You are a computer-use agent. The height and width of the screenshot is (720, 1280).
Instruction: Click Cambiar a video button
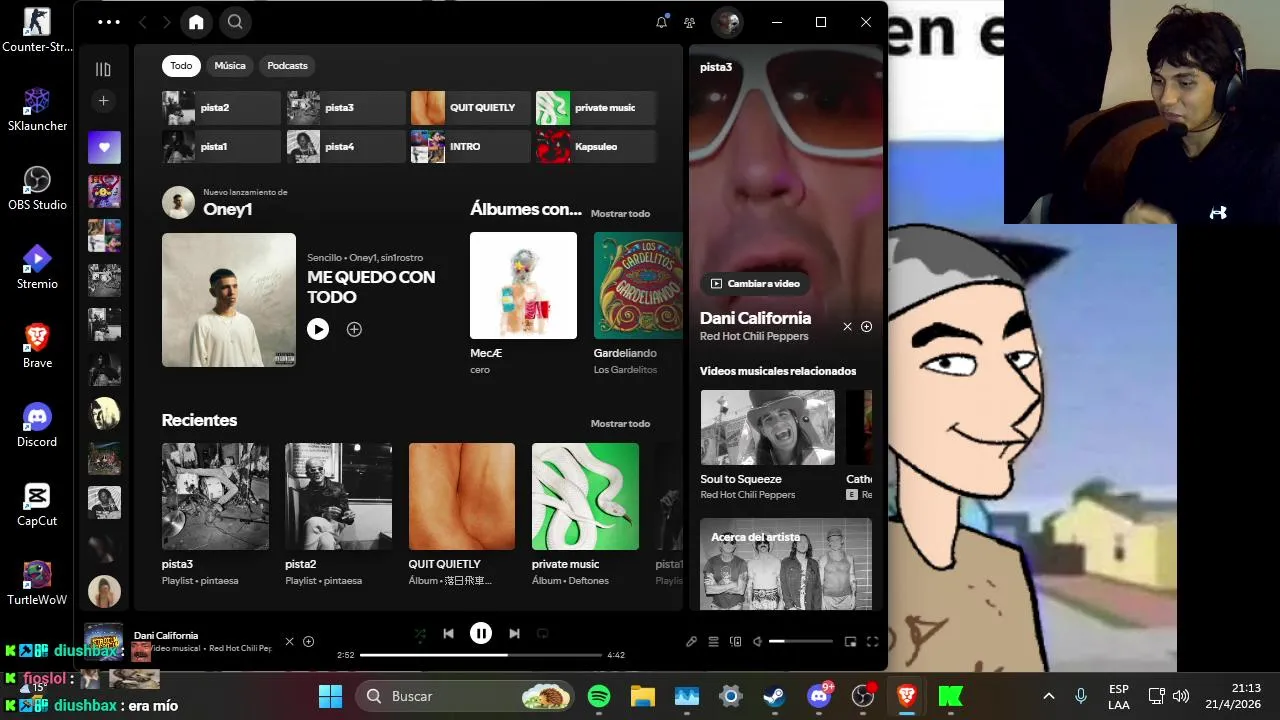coord(755,284)
